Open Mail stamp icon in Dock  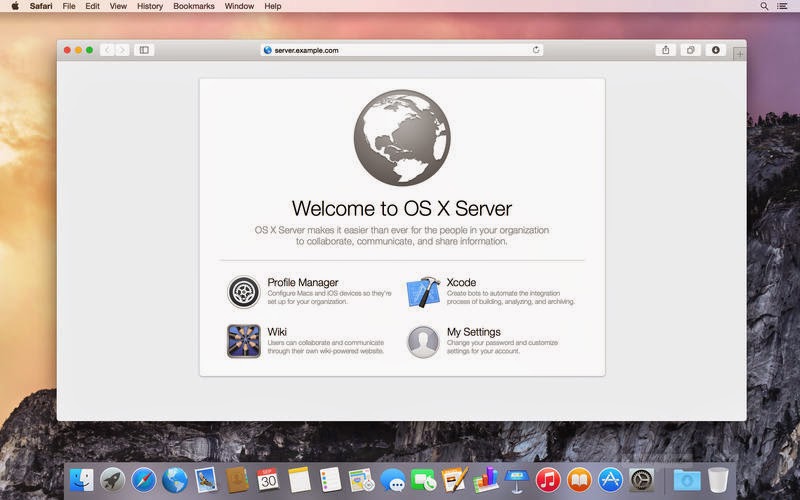206,480
